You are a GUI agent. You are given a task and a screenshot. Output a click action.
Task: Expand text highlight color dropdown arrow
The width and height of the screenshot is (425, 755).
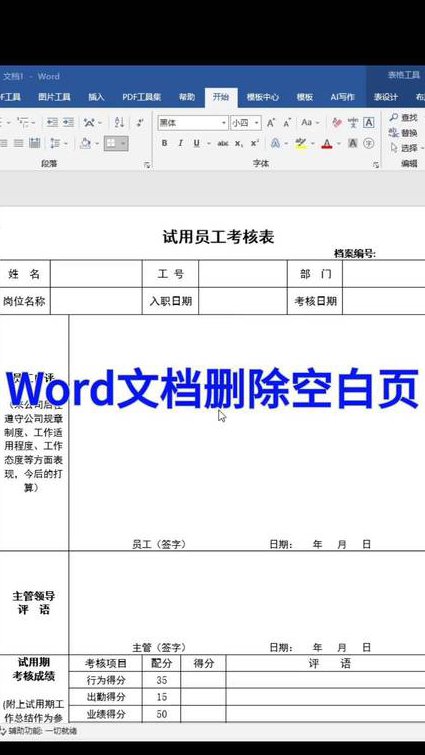coord(313,143)
